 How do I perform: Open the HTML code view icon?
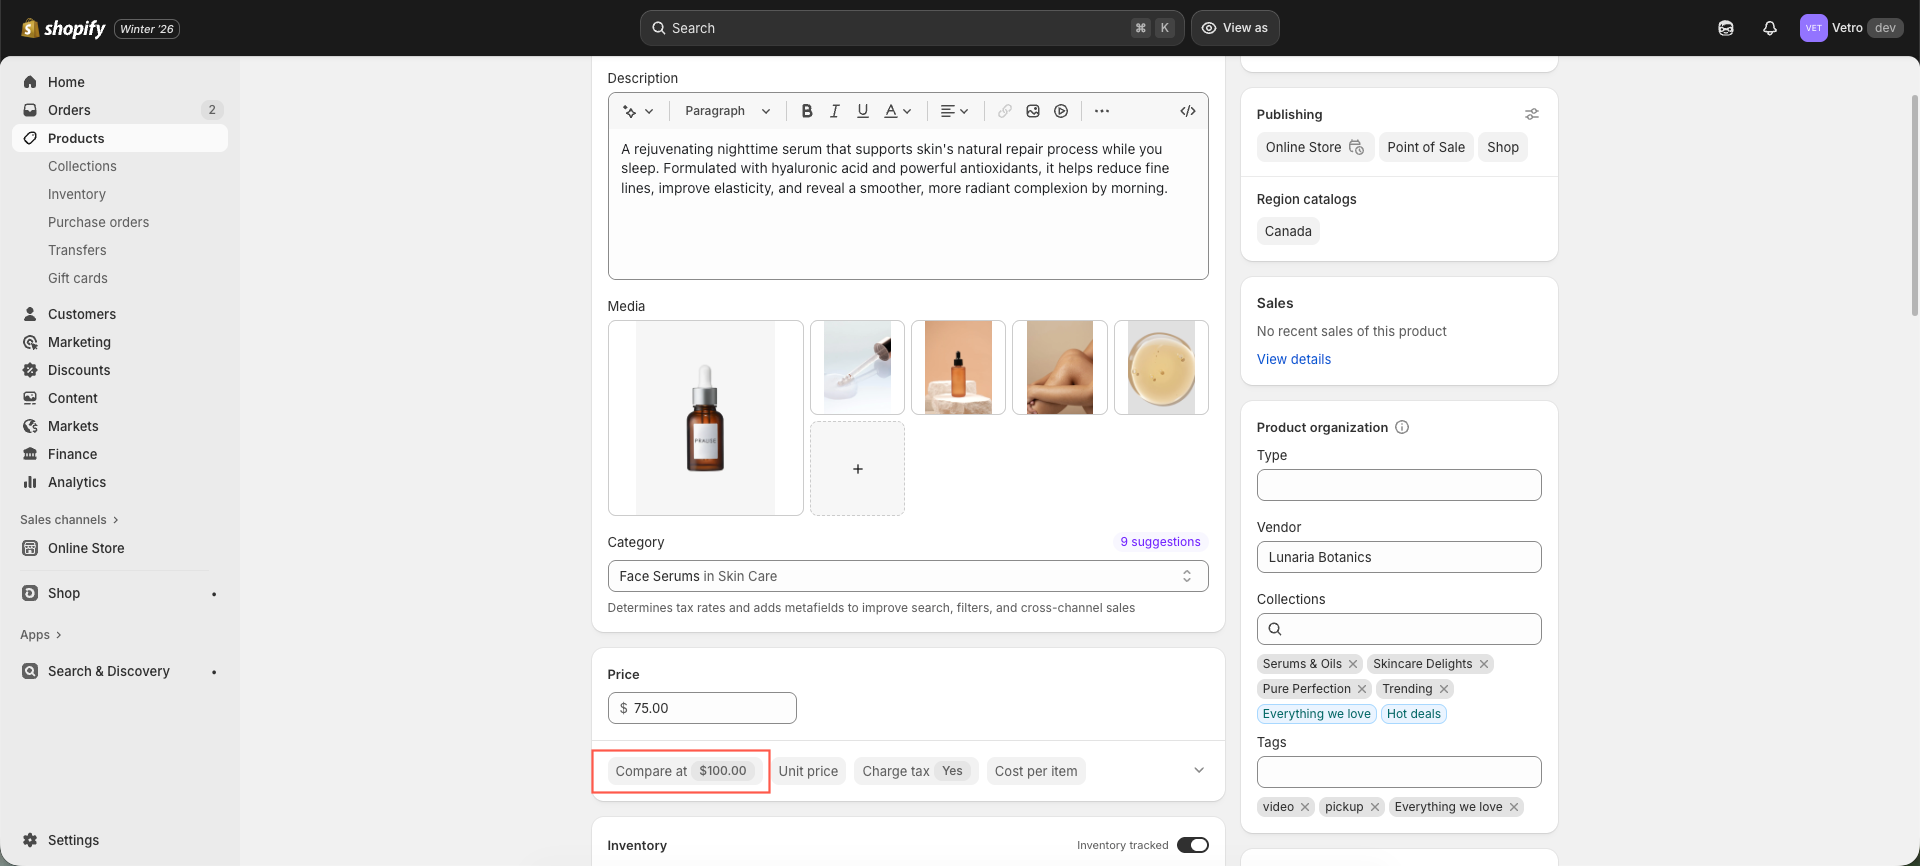(1187, 111)
